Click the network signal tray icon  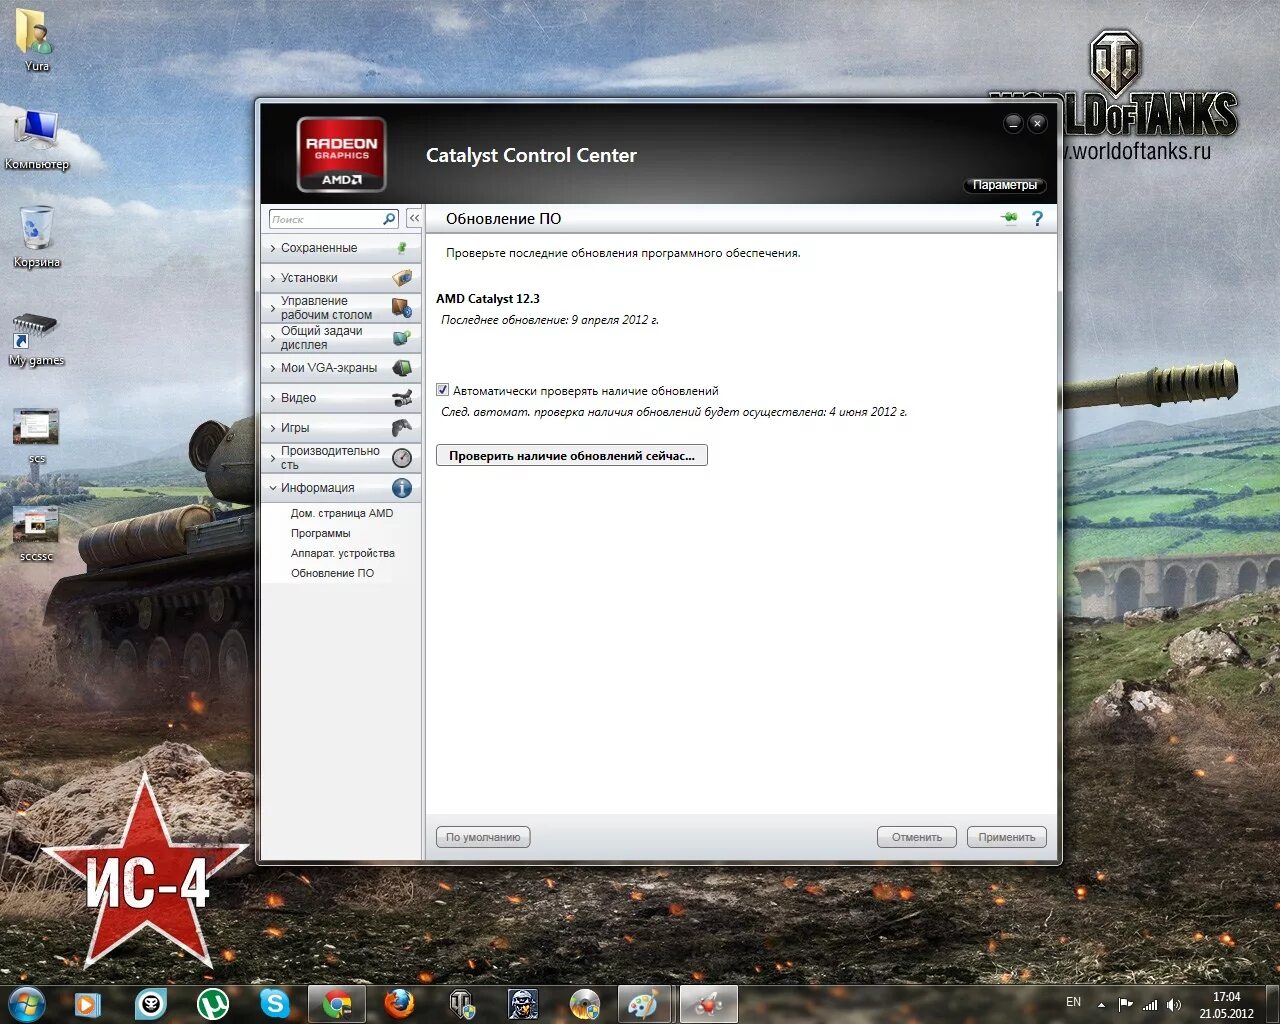[1150, 1004]
